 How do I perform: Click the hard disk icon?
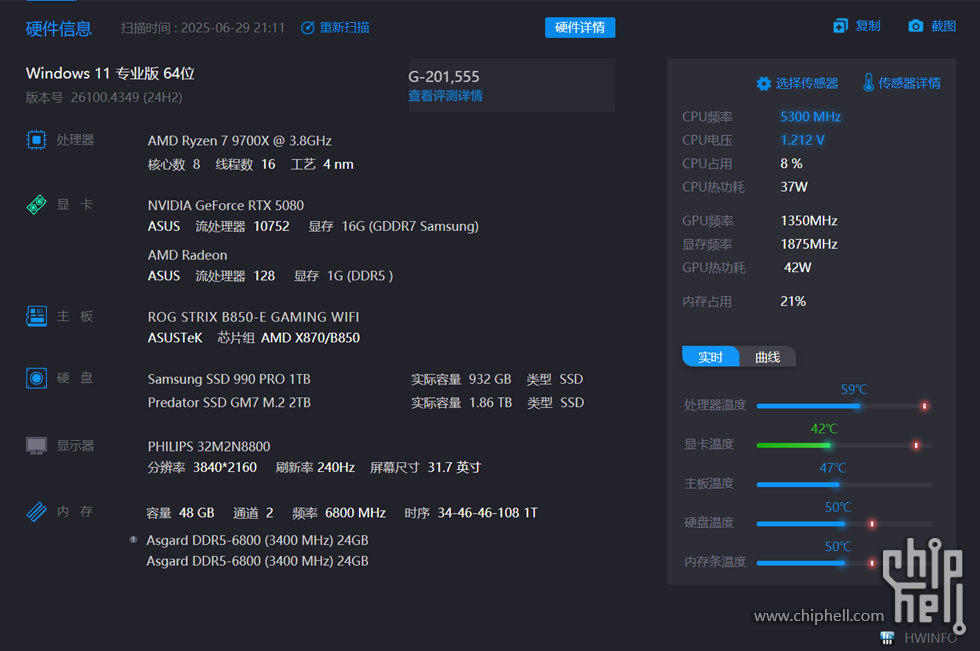36,378
